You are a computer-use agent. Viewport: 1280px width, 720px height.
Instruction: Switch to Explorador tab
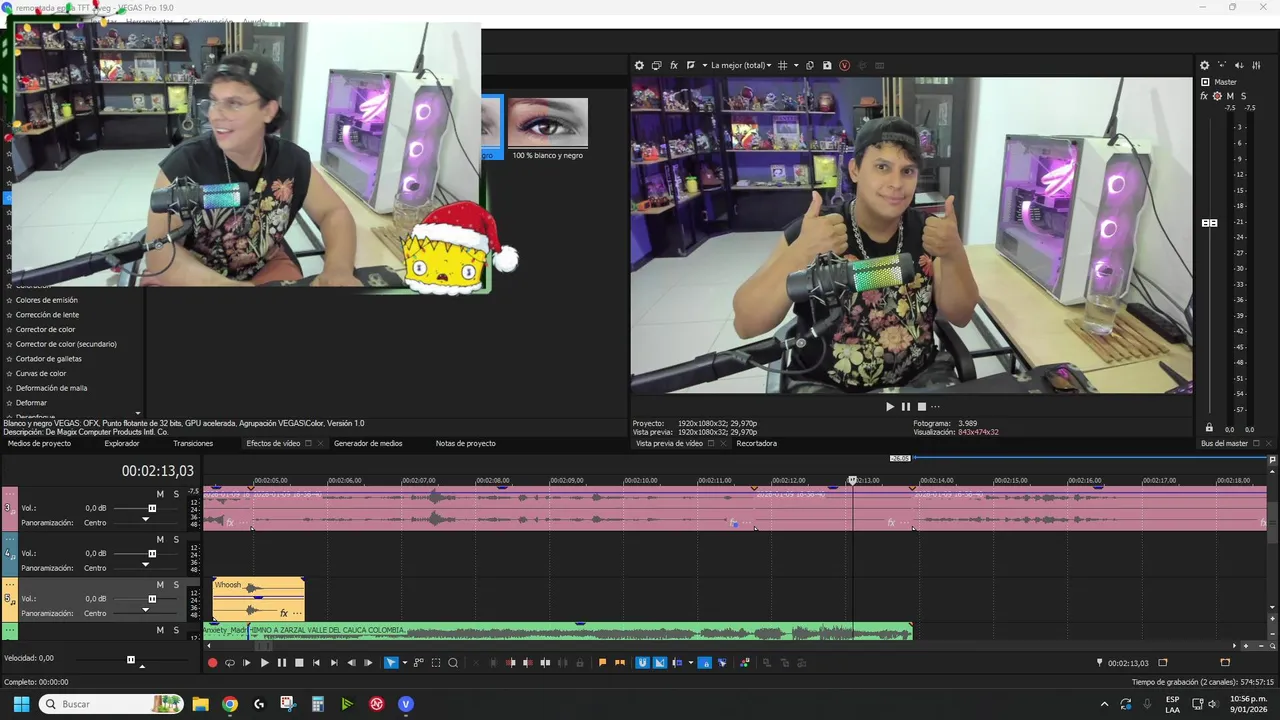[122, 443]
